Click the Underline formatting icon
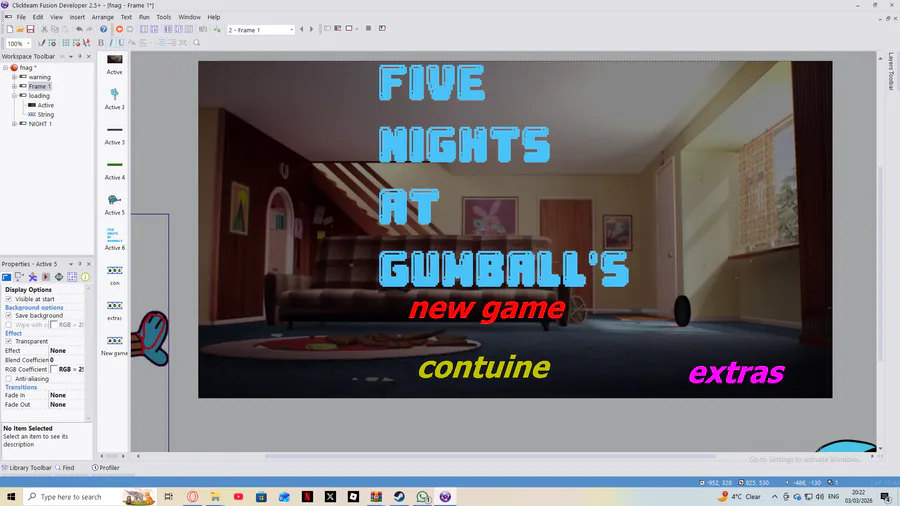 pyautogui.click(x=121, y=43)
